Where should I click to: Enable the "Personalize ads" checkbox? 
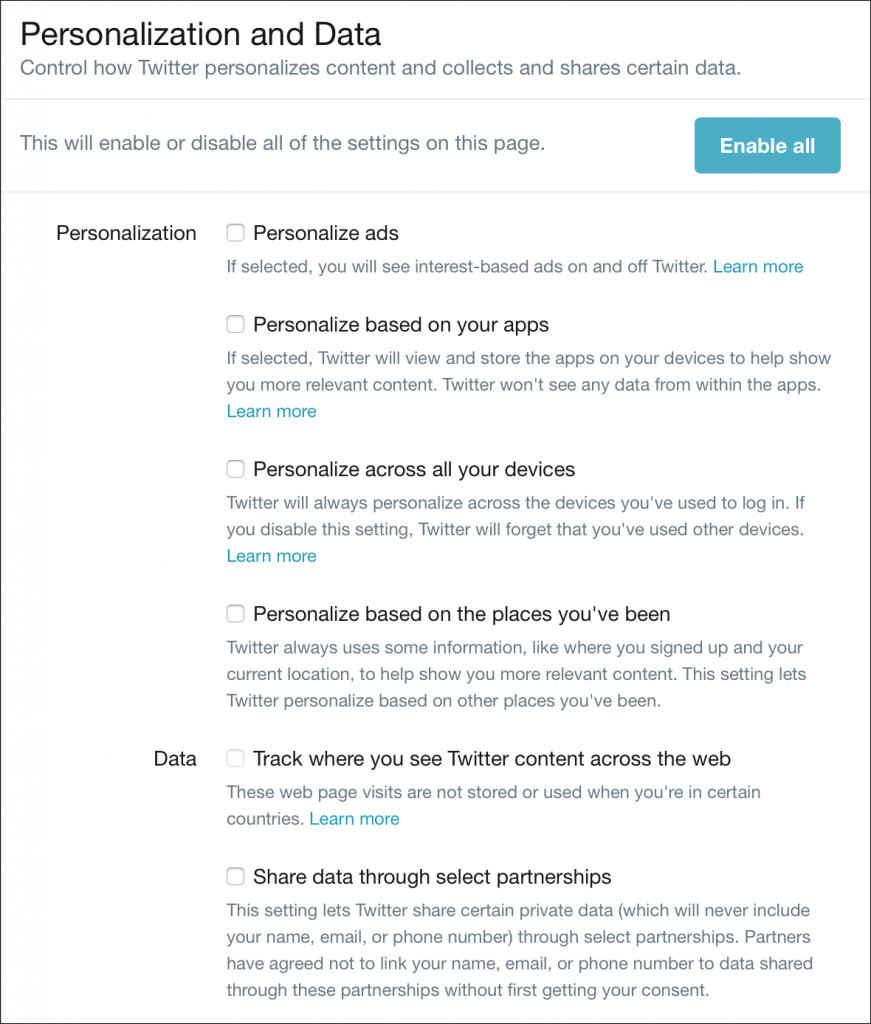(235, 232)
